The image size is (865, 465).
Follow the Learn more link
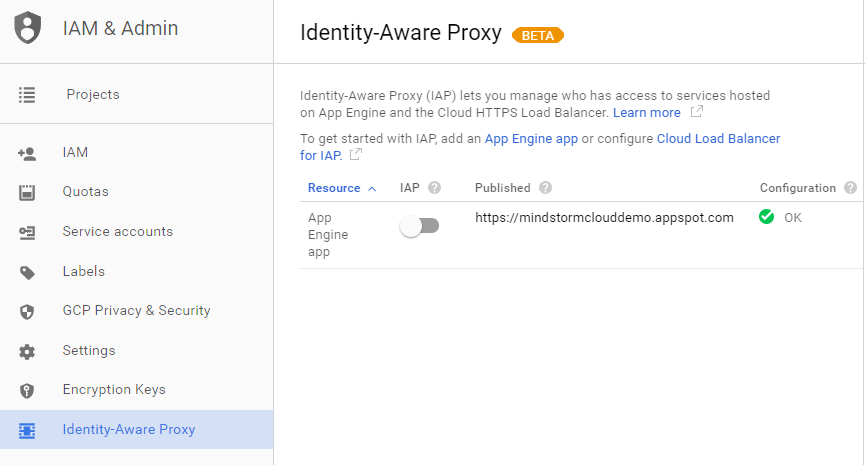pyautogui.click(x=647, y=113)
